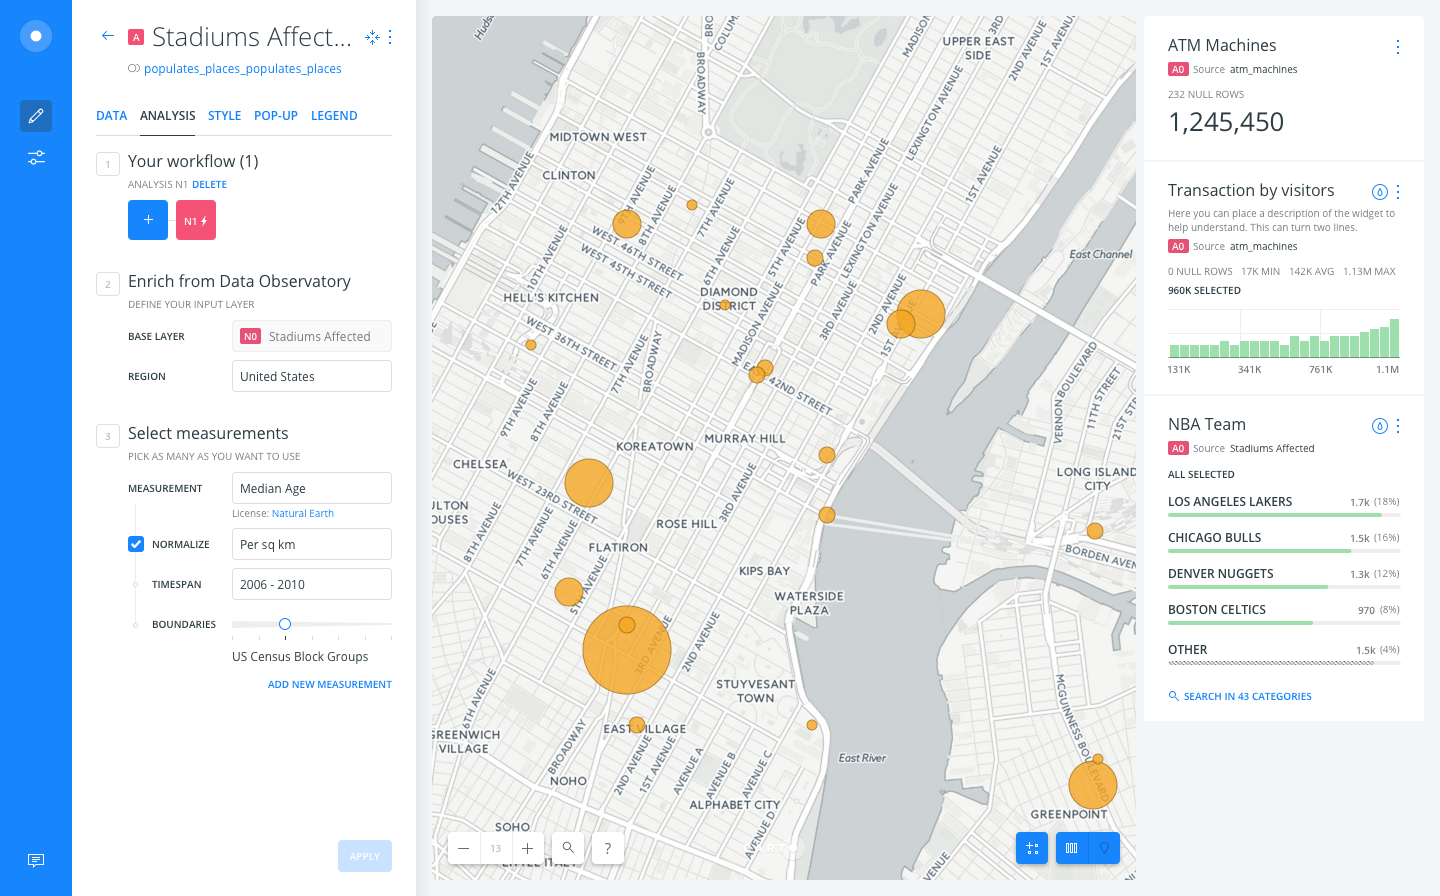Screen dimensions: 1440x896
Task: Open the Region dropdown showing United States
Action: [x=311, y=375]
